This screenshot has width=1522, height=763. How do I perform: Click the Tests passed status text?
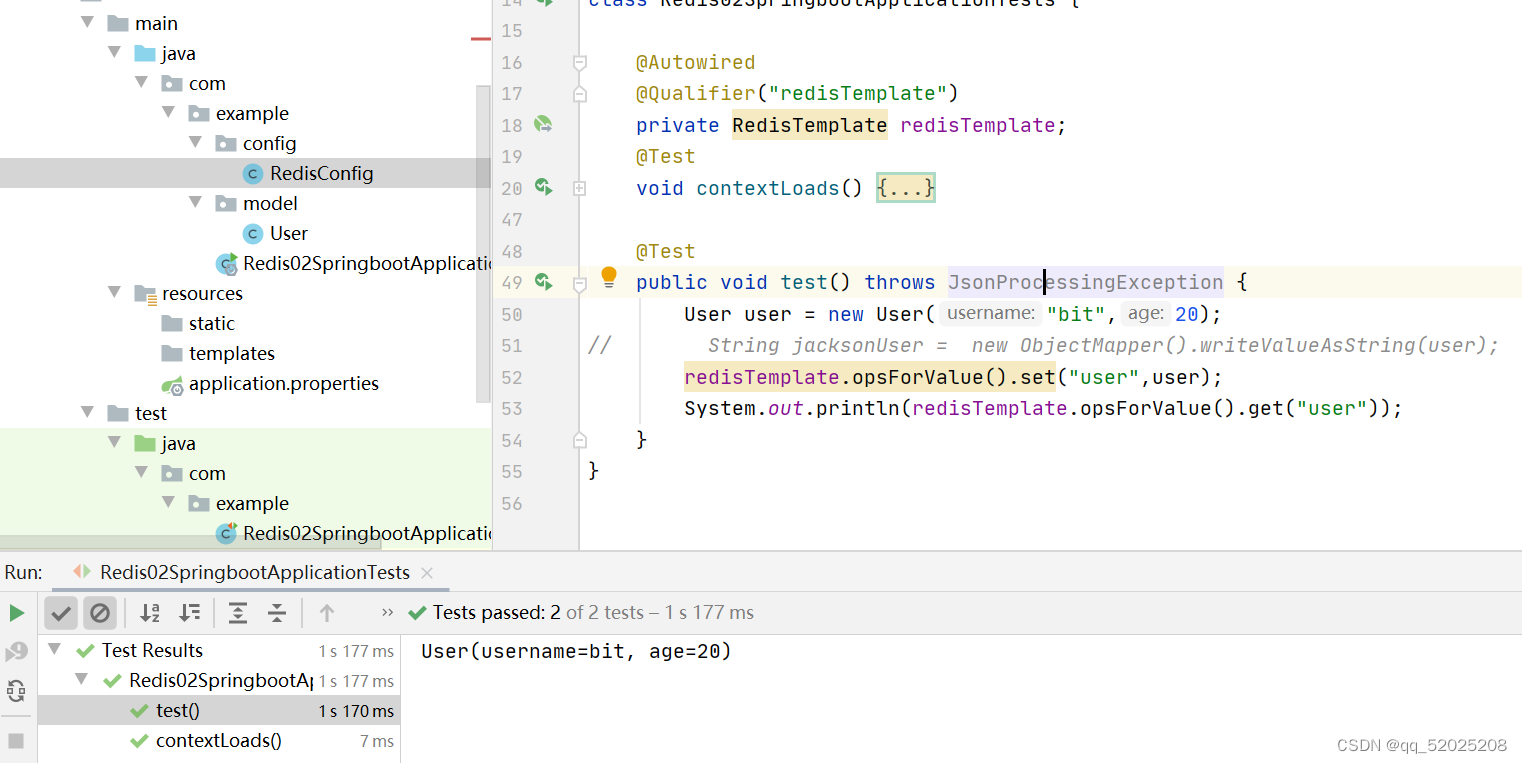(593, 612)
